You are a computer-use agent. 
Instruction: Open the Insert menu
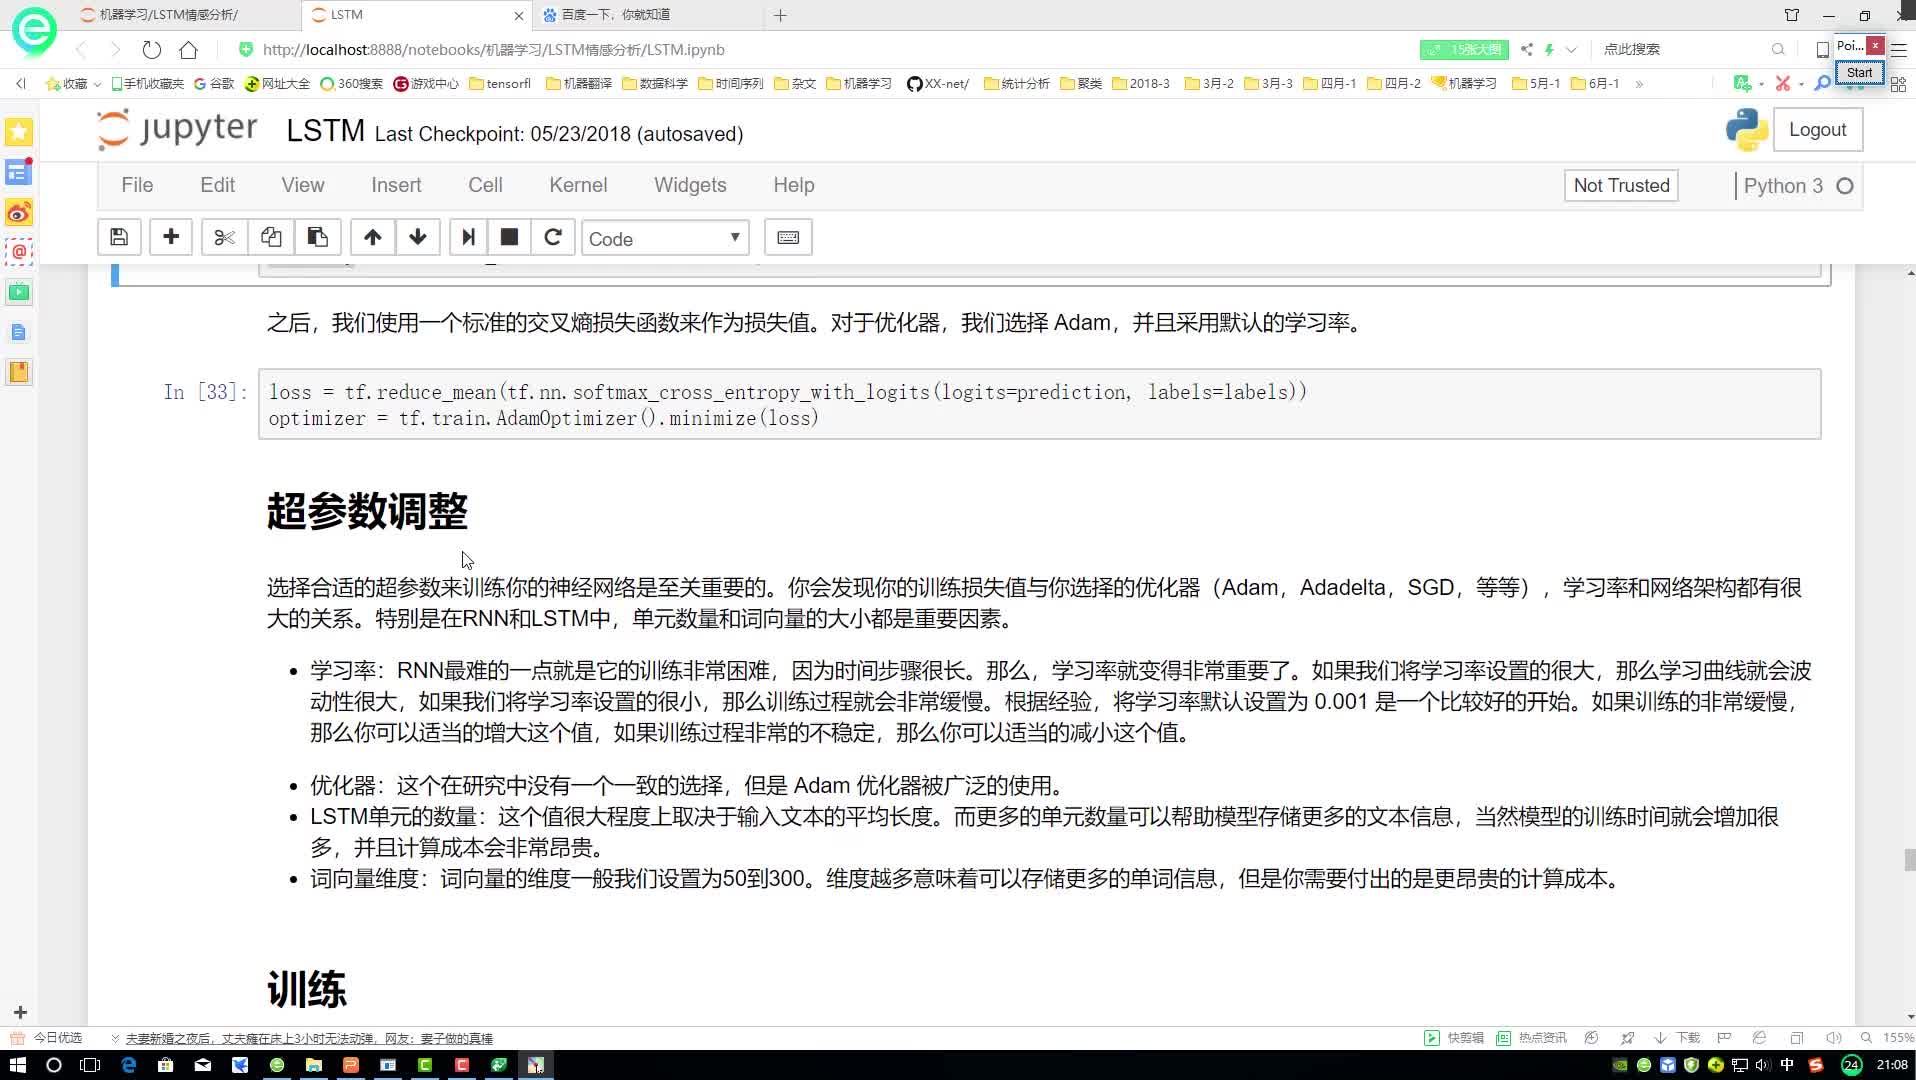[x=396, y=185]
